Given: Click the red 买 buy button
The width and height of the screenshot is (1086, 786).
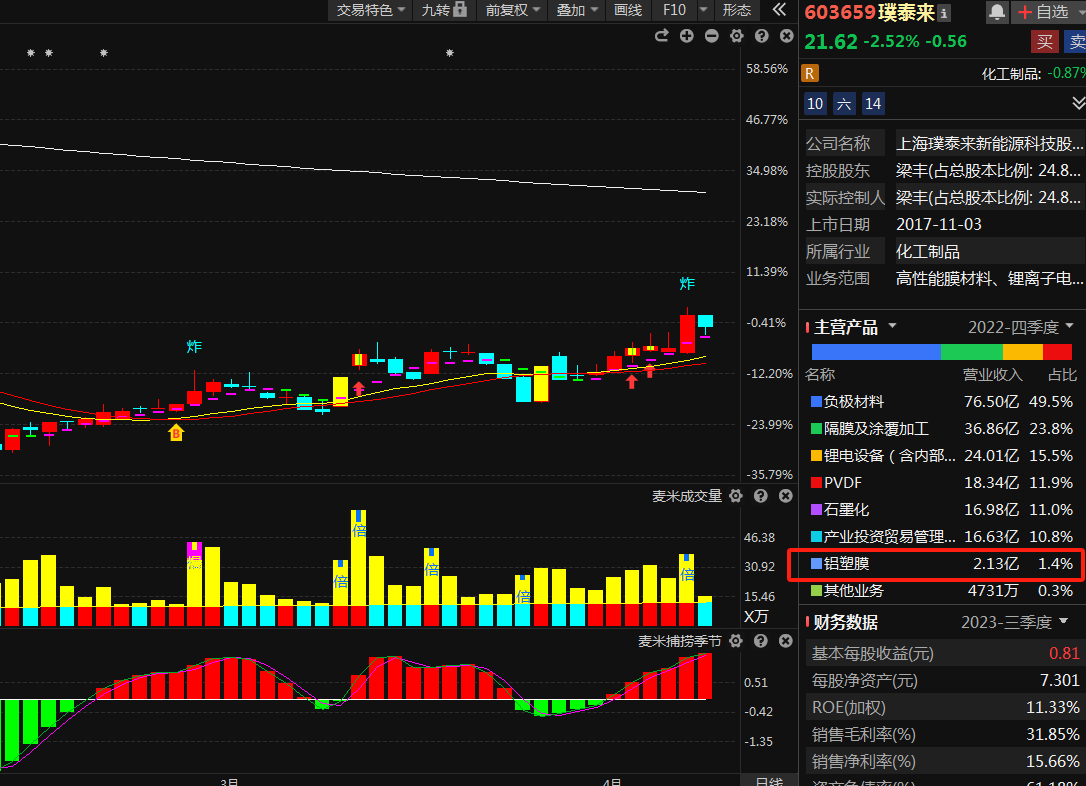Looking at the screenshot, I should pos(1045,42).
